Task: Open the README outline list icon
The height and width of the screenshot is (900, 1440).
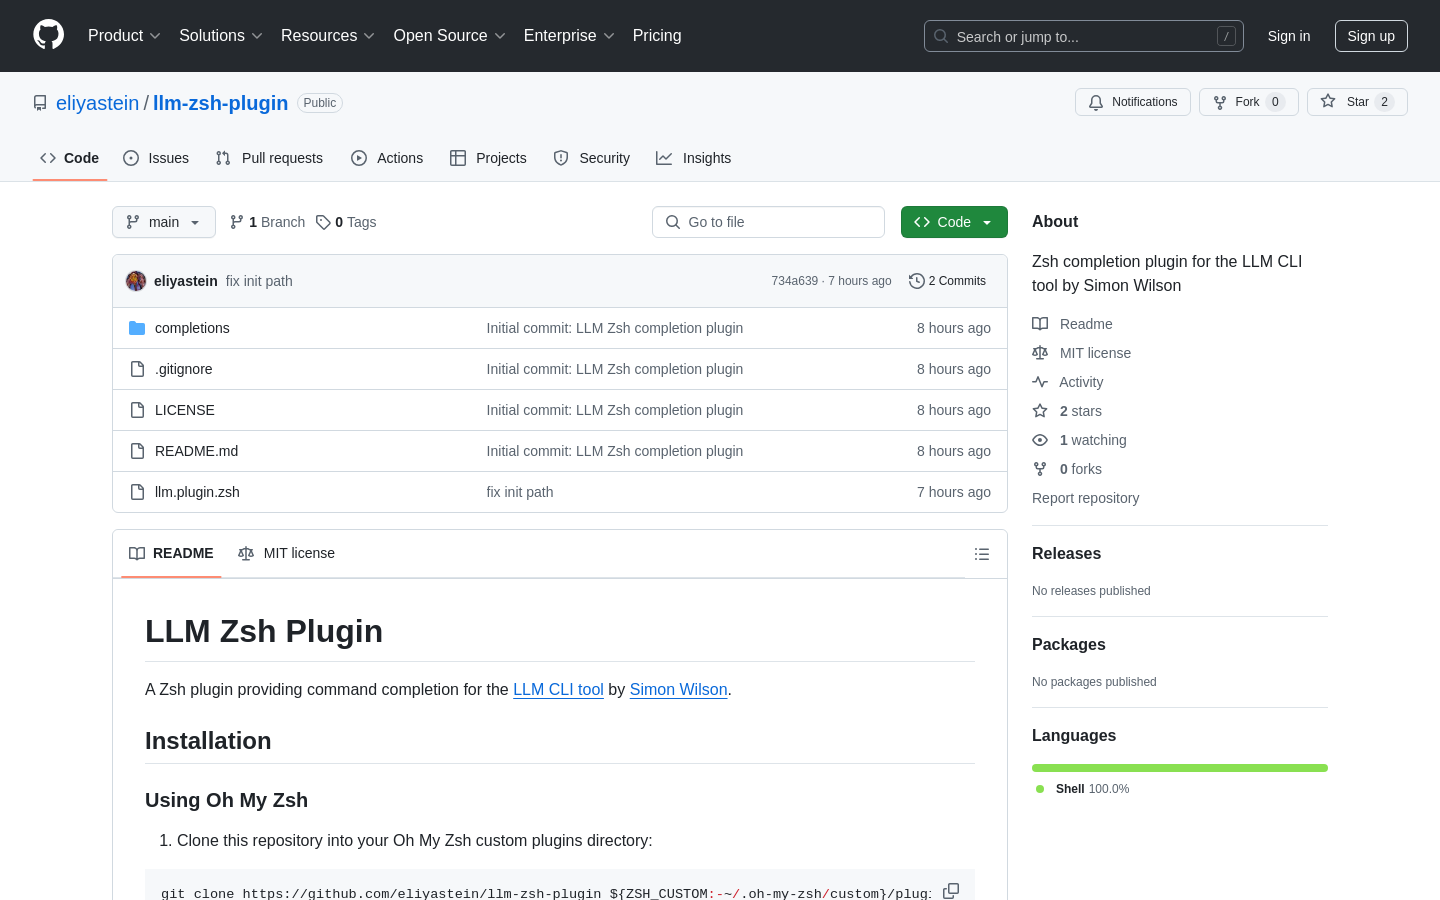Action: pyautogui.click(x=982, y=554)
